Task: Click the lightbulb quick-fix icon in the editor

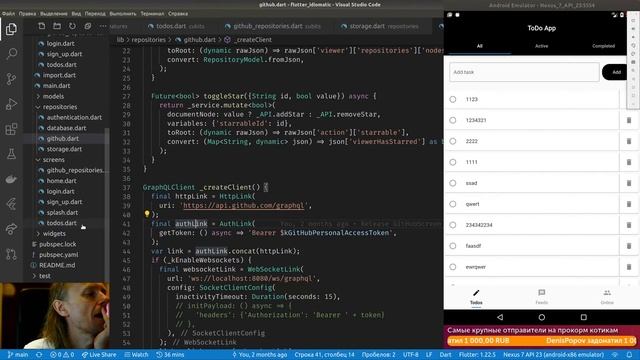Action: (x=147, y=213)
